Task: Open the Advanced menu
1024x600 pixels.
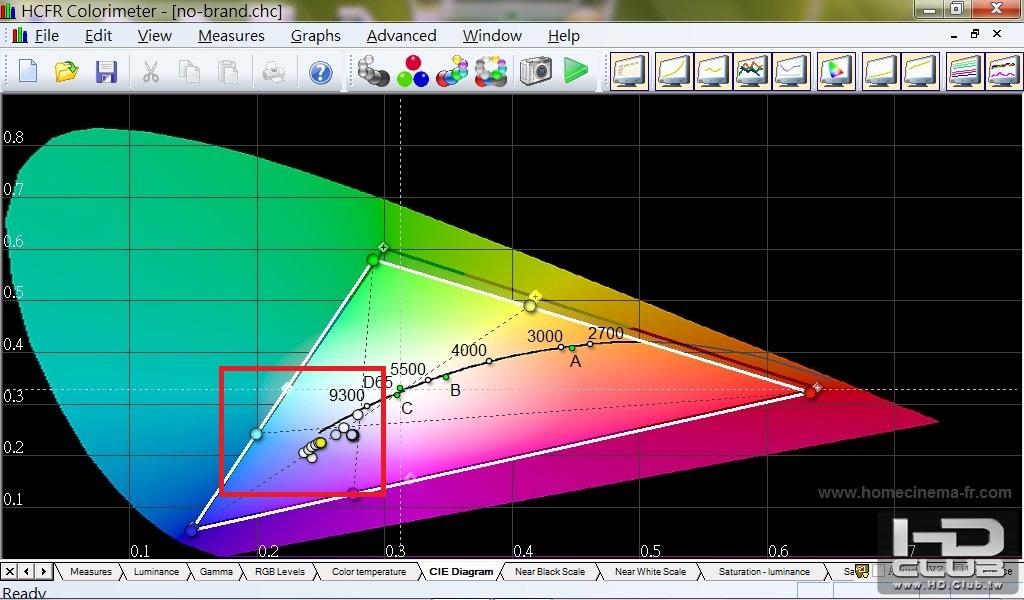Action: click(x=401, y=35)
